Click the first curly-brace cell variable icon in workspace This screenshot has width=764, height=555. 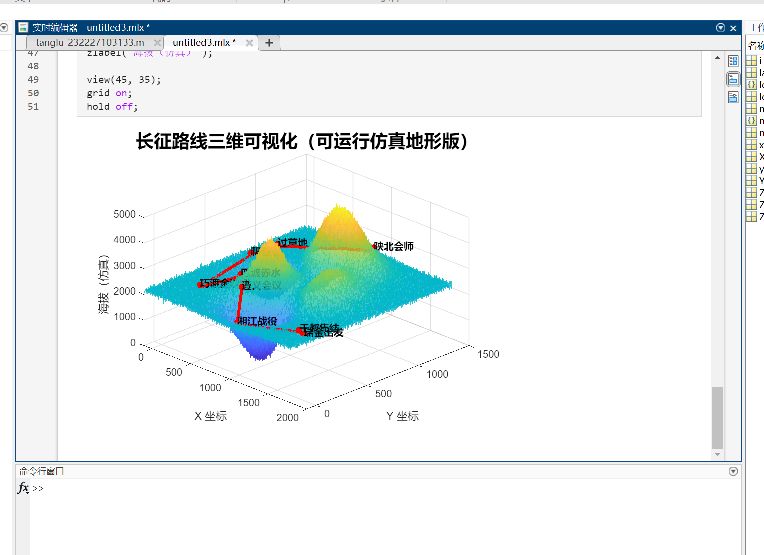tap(751, 85)
